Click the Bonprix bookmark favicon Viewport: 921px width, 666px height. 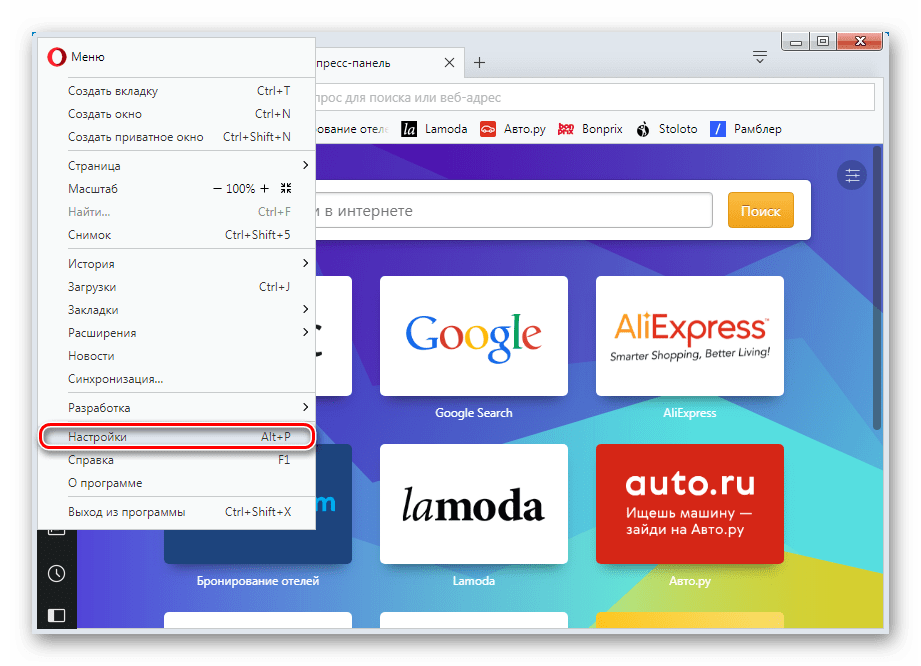coord(566,129)
